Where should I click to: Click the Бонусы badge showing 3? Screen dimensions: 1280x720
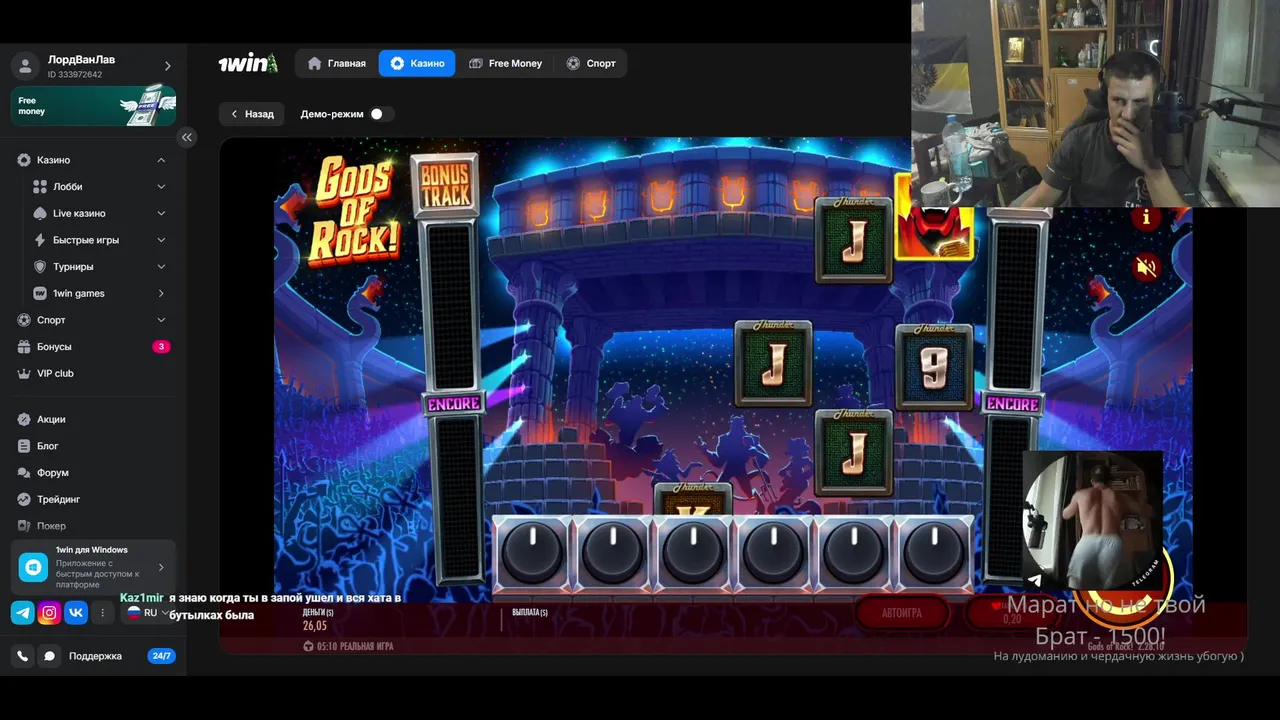coord(160,347)
